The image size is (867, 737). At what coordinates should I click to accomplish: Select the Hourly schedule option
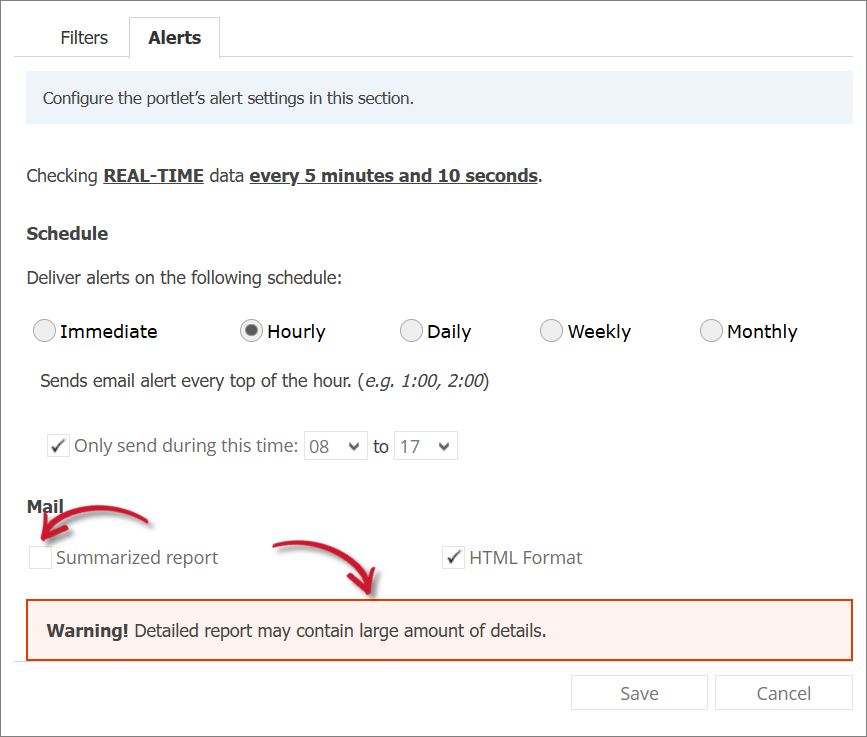coord(250,331)
